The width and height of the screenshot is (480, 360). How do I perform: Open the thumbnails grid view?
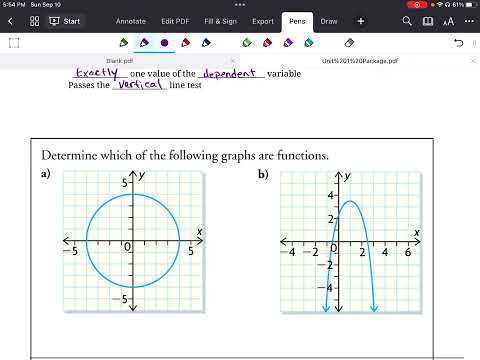34,21
